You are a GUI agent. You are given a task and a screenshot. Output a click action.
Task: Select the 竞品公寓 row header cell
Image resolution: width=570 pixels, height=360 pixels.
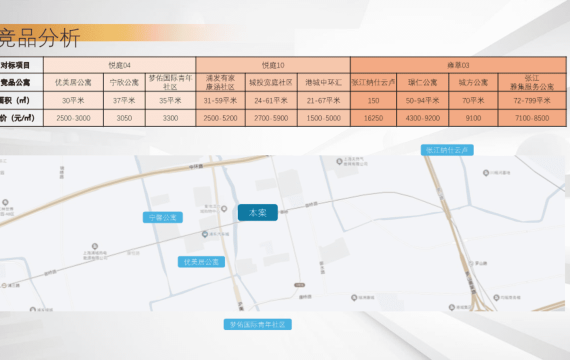click(21, 83)
